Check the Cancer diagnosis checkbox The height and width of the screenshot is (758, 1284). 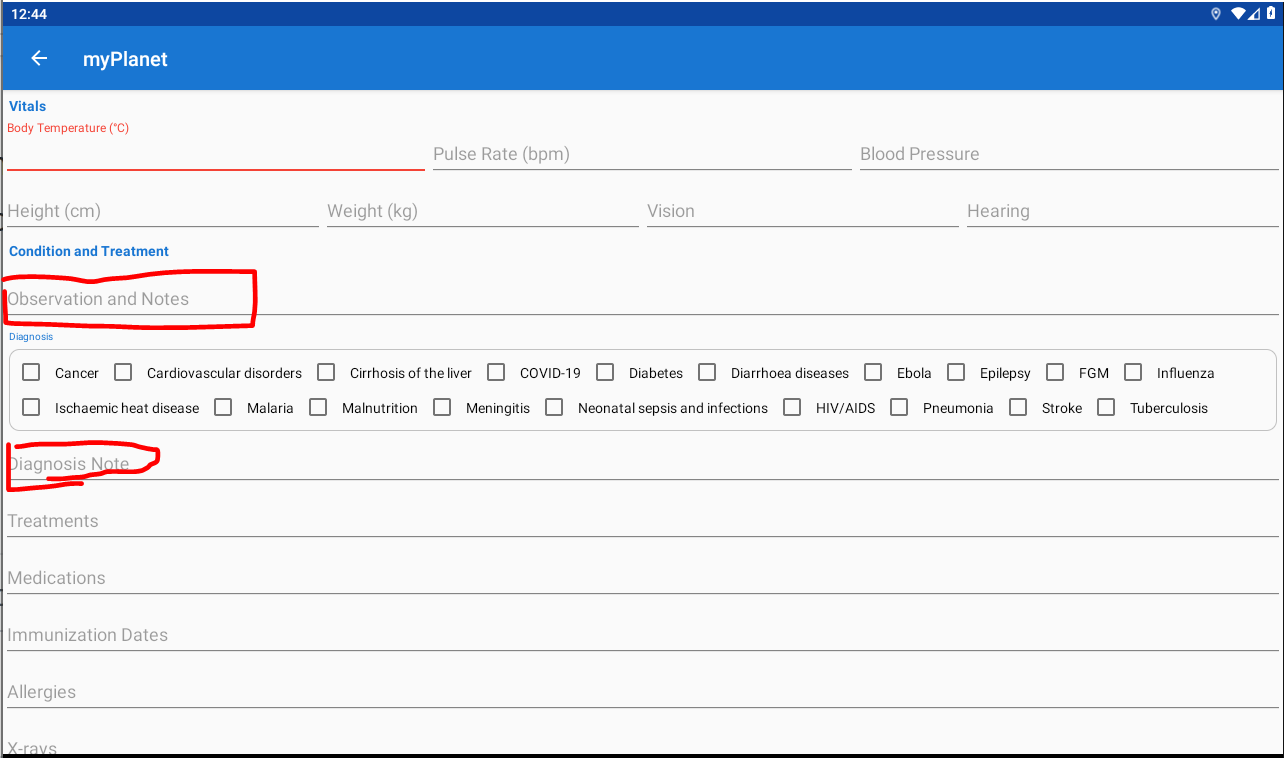[x=30, y=372]
